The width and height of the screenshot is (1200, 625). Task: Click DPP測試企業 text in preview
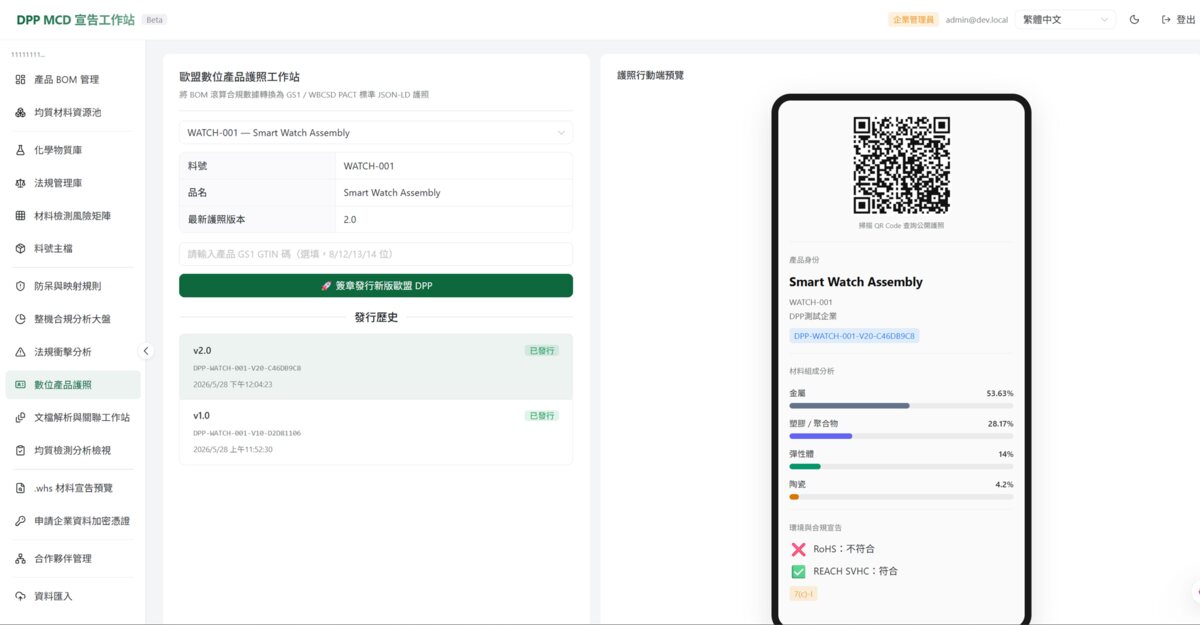813,316
